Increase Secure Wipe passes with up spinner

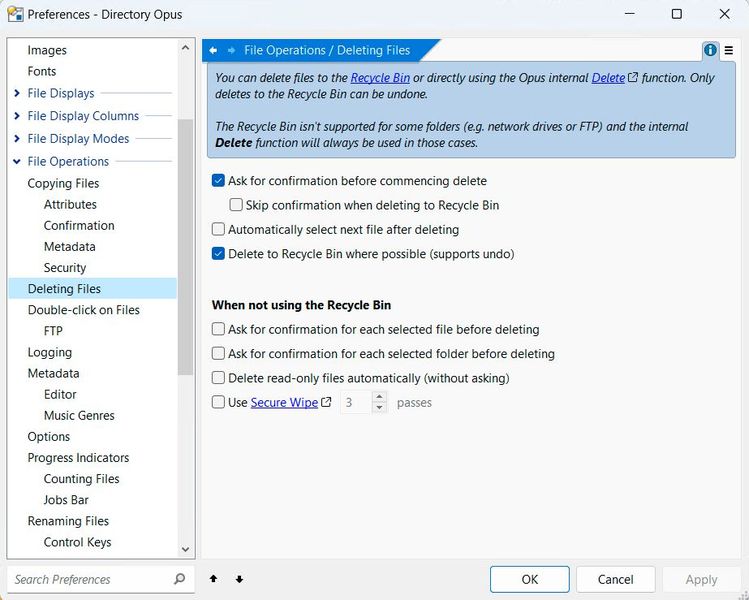tap(379, 397)
